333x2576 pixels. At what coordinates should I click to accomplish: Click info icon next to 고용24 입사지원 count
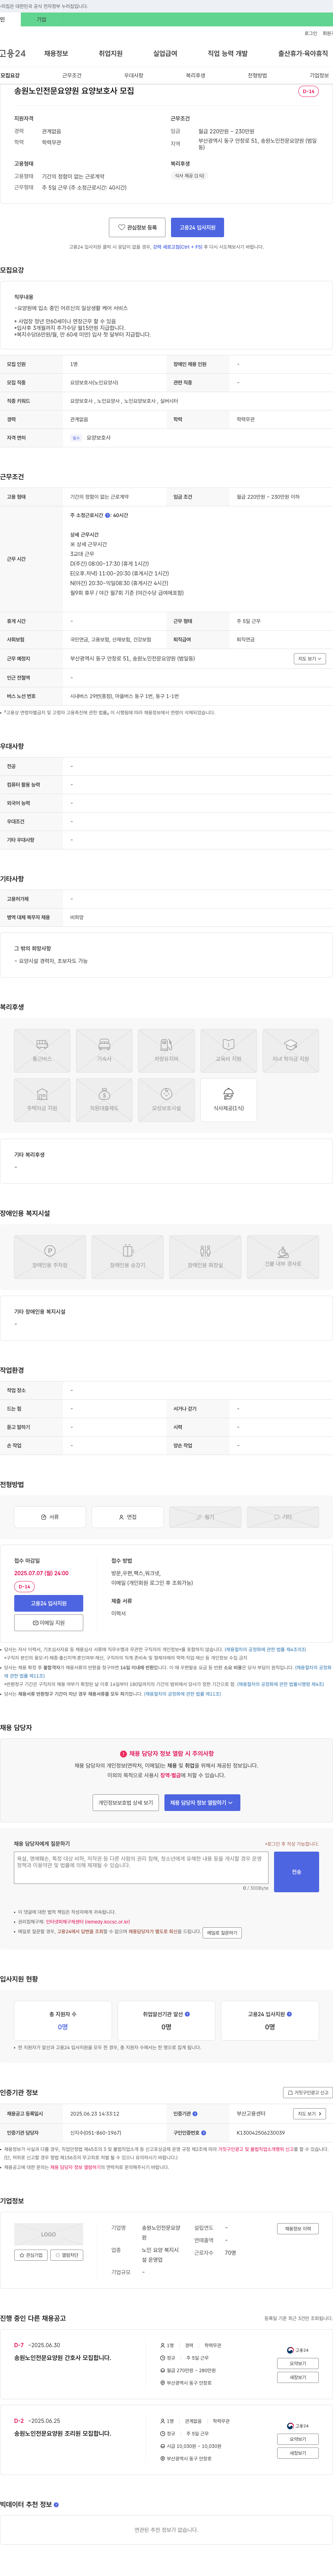(289, 2014)
